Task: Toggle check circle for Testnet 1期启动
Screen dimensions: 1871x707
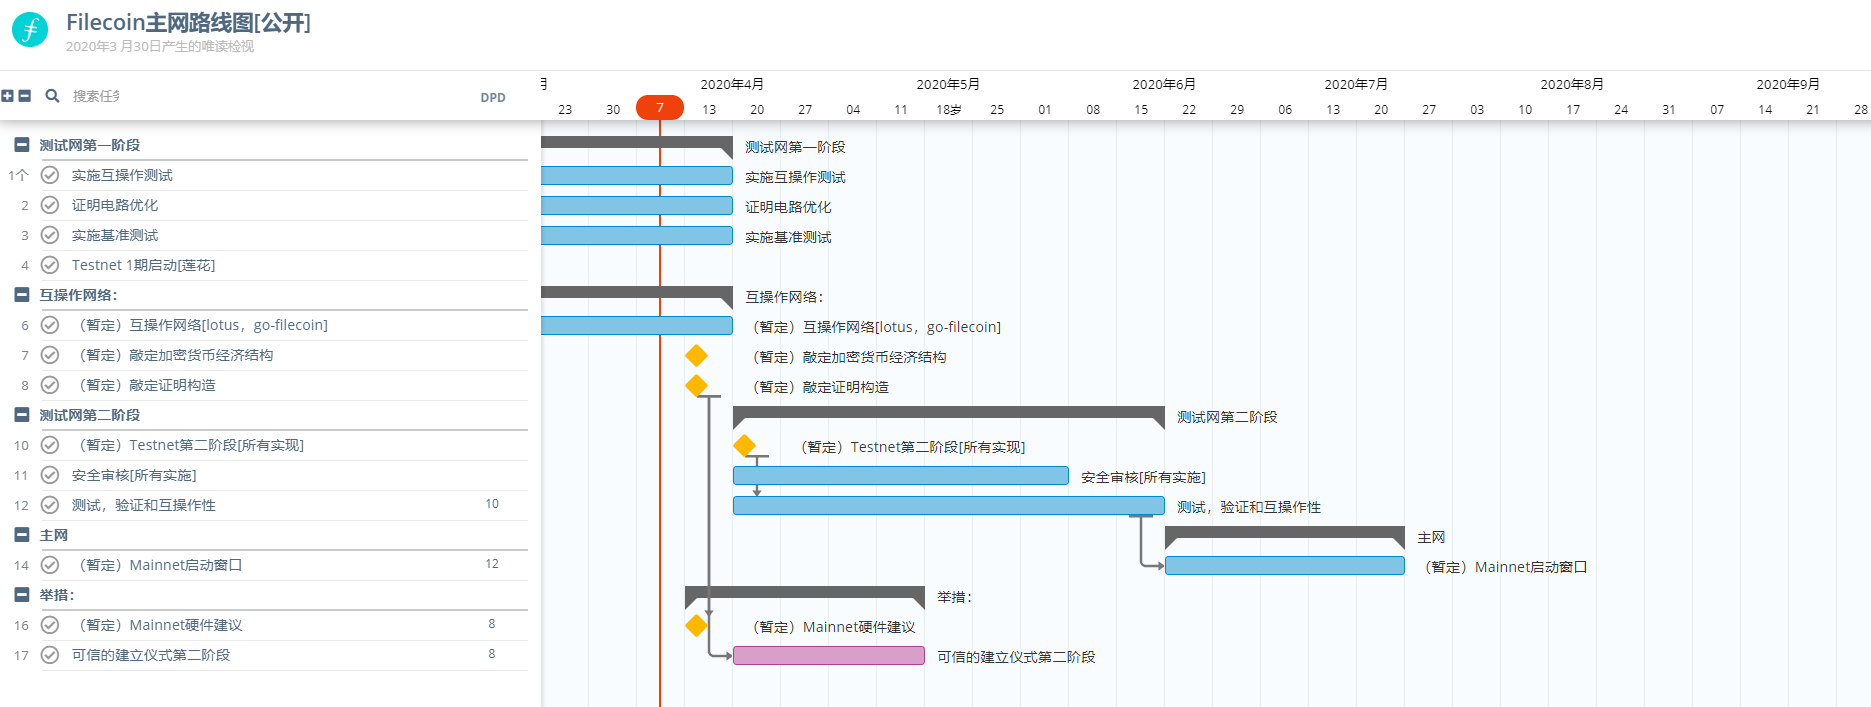Action: point(50,265)
